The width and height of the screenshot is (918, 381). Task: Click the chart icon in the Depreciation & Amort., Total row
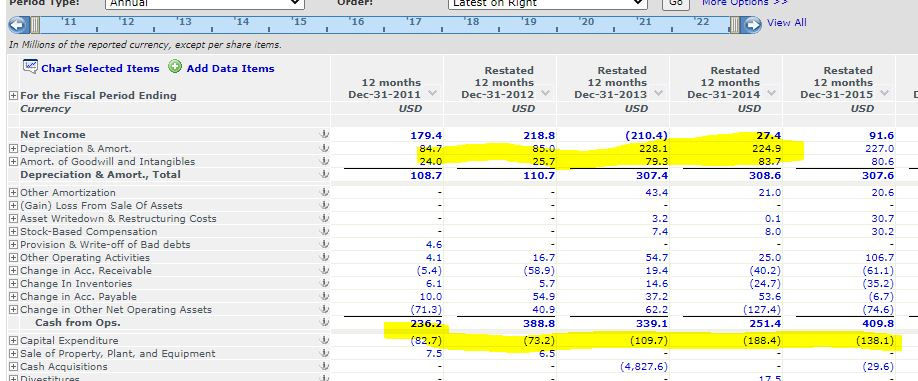(x=323, y=174)
